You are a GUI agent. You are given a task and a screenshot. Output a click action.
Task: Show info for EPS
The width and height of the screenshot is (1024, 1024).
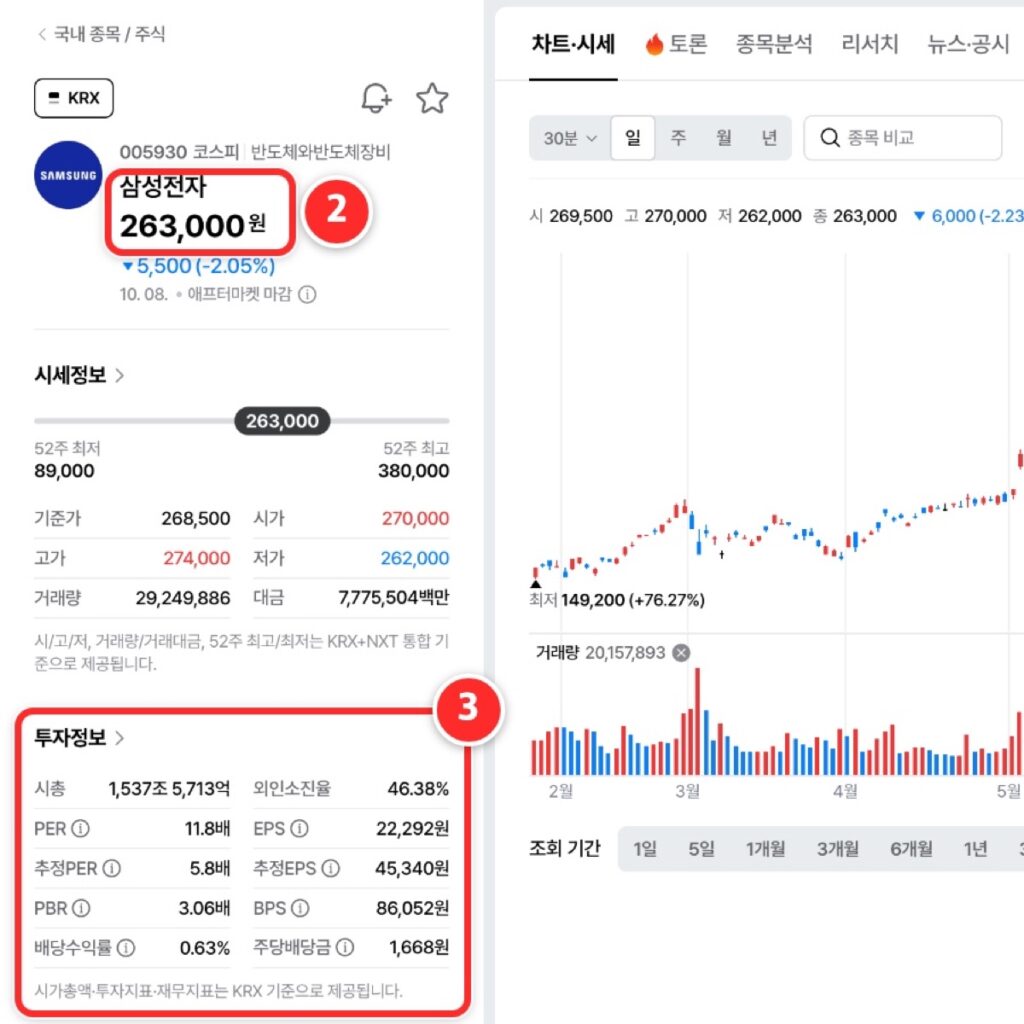pos(299,829)
